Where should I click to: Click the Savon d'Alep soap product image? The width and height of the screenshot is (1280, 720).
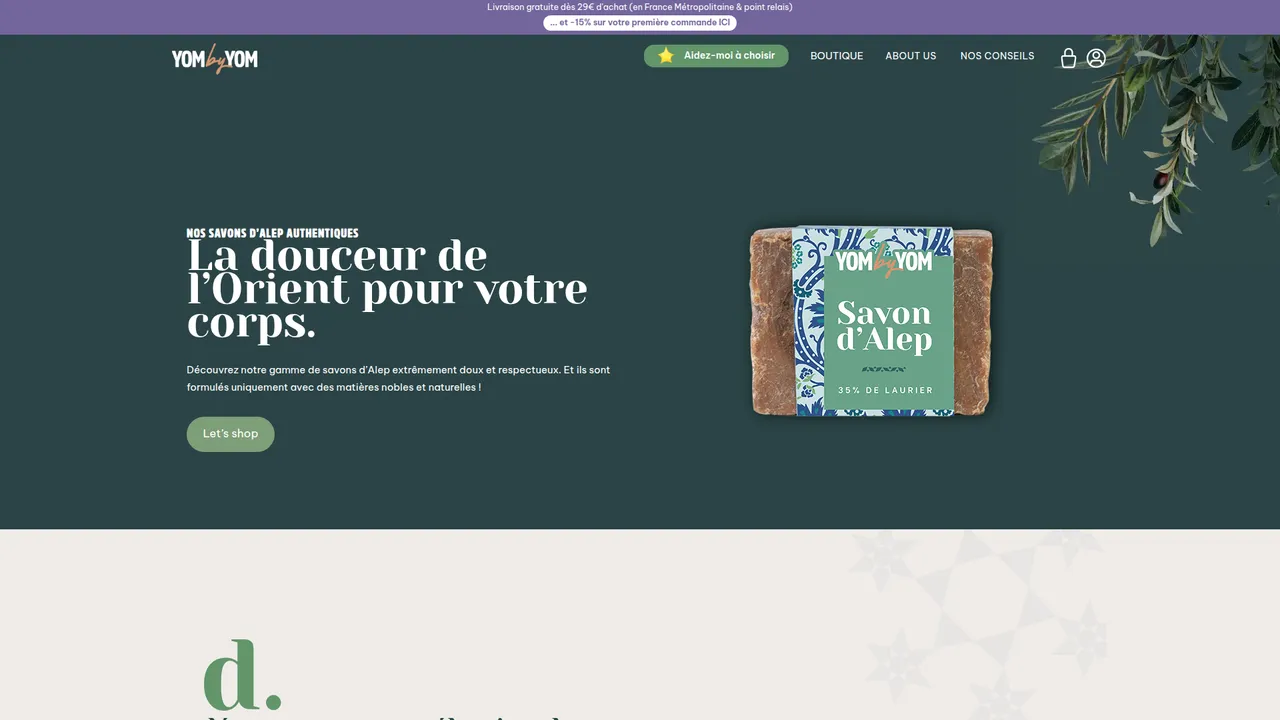[x=872, y=321]
